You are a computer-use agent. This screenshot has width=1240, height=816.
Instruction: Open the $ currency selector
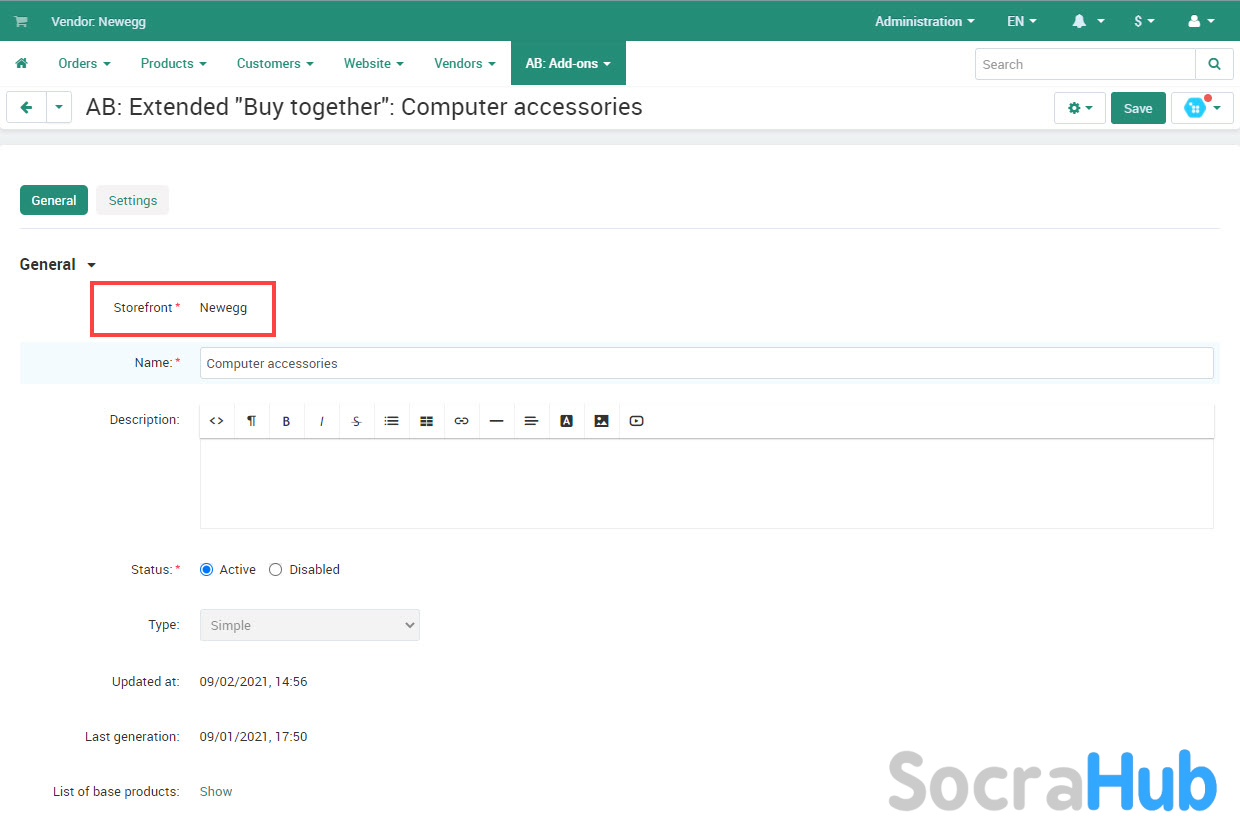pos(1144,21)
